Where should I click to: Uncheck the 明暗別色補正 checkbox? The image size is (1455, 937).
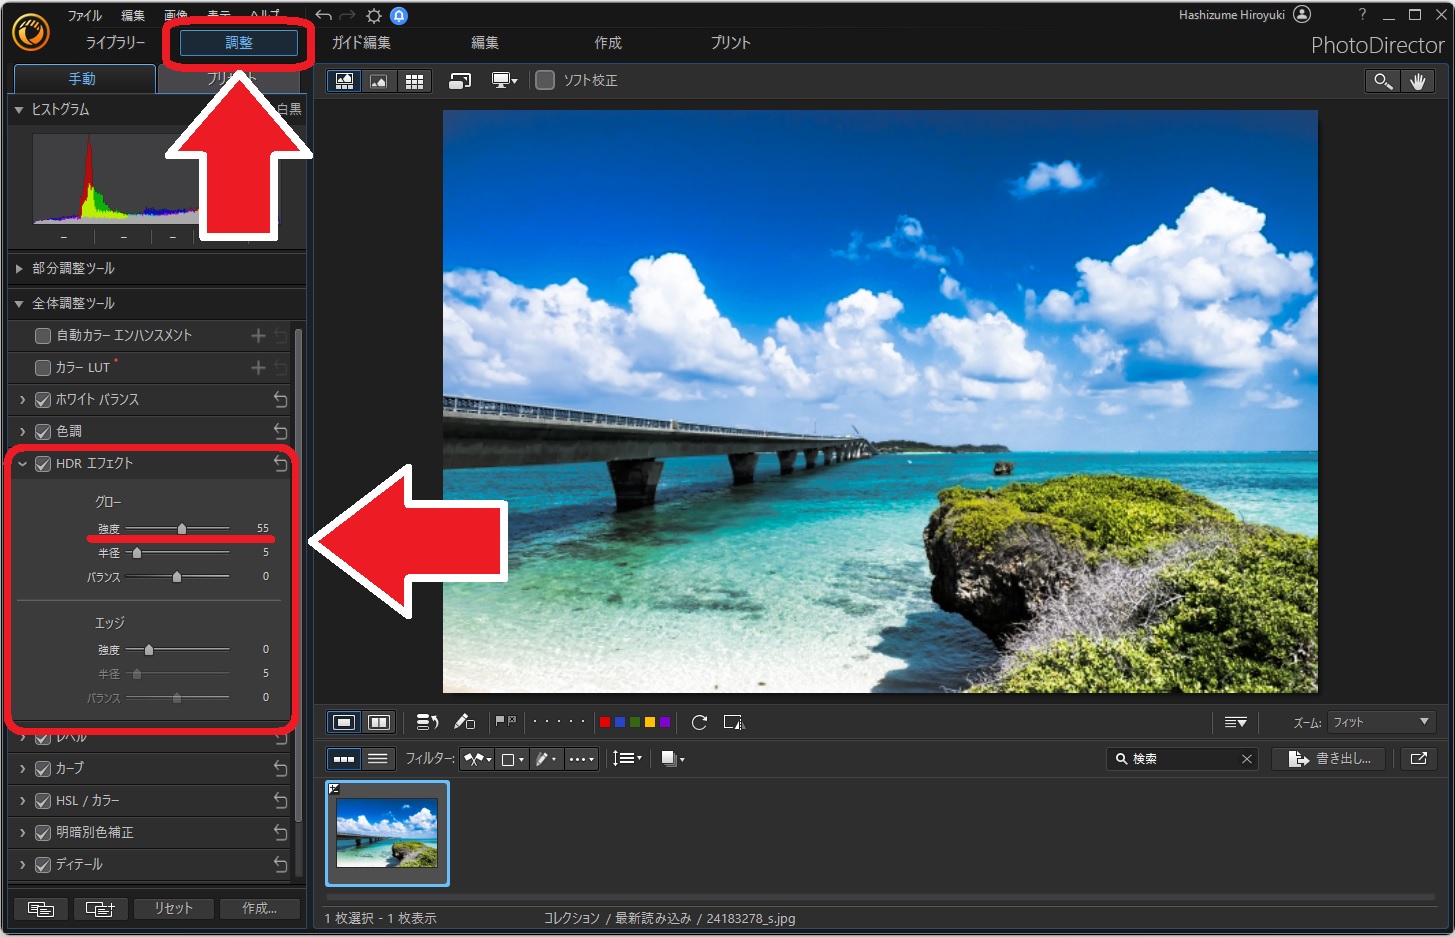pos(43,833)
